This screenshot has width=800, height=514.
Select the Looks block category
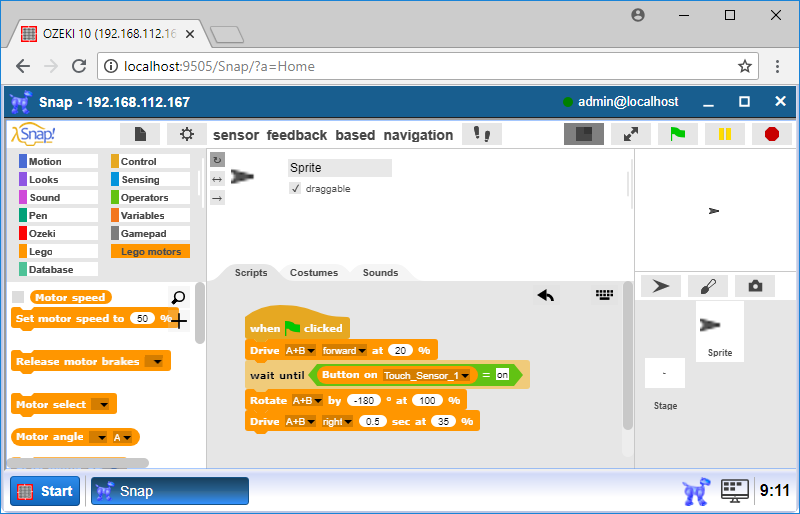tap(58, 179)
